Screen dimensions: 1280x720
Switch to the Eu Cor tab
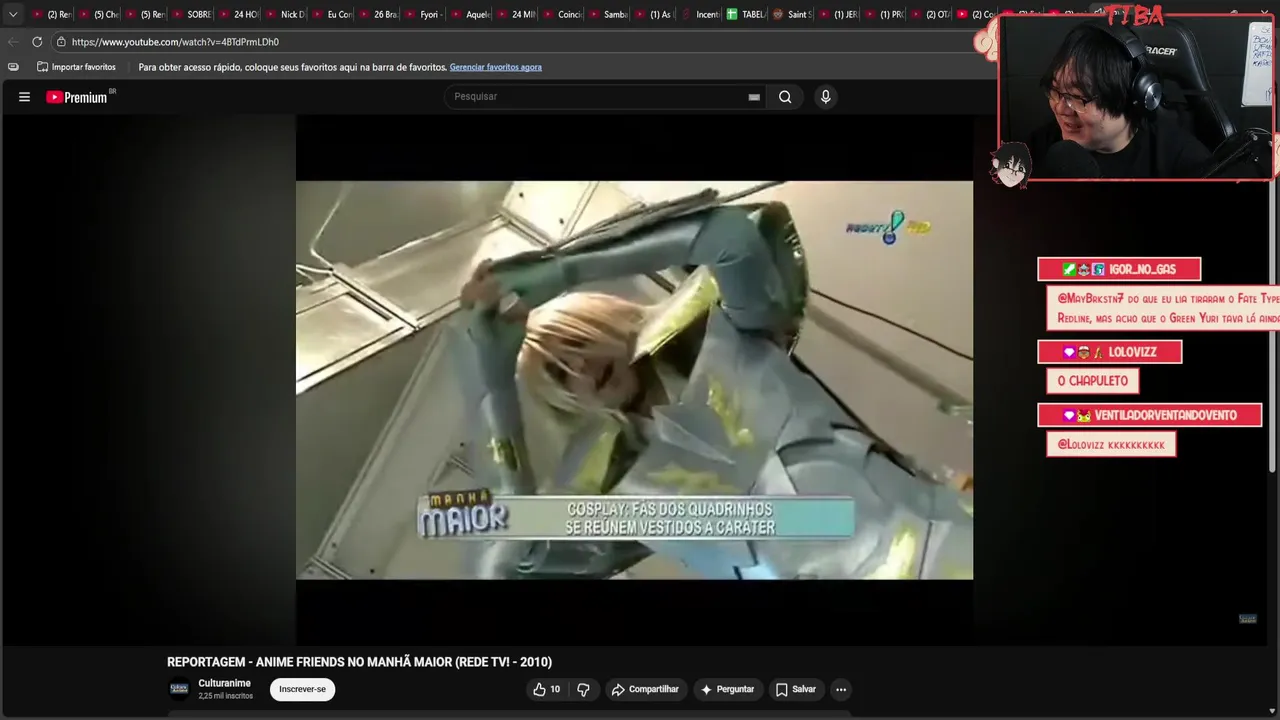pos(332,14)
